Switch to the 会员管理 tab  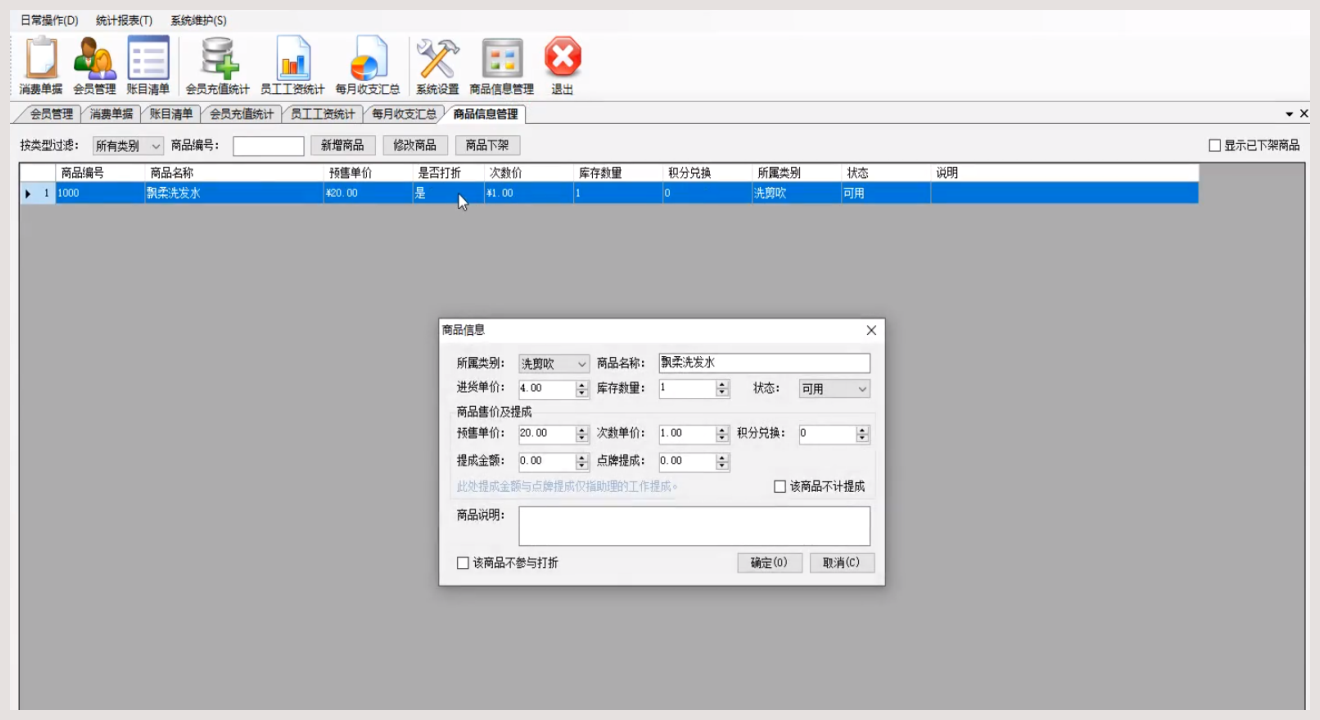tap(51, 114)
